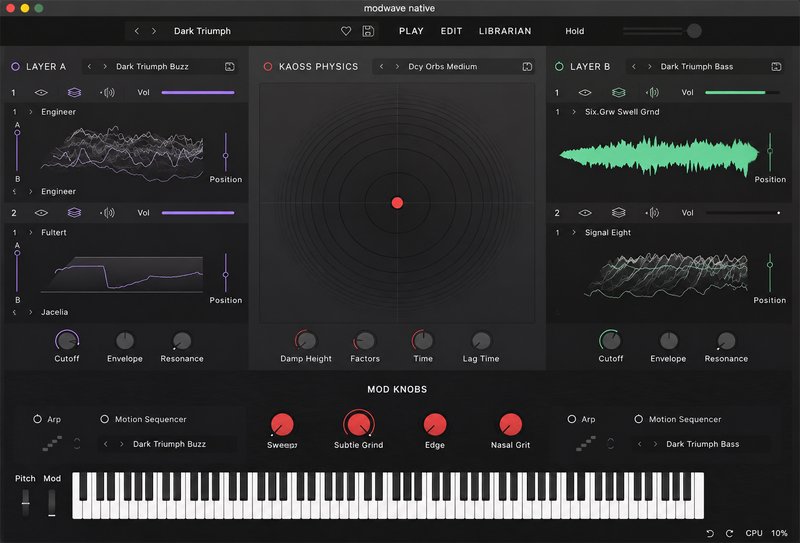Click Dark Triumph Bass motion sequencer name
Image resolution: width=800 pixels, height=543 pixels.
703,444
